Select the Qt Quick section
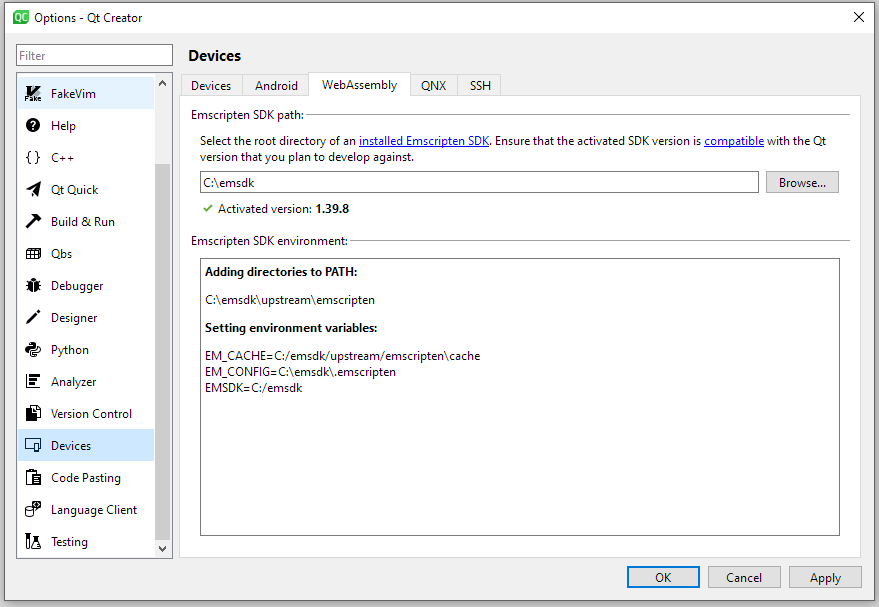 point(71,189)
